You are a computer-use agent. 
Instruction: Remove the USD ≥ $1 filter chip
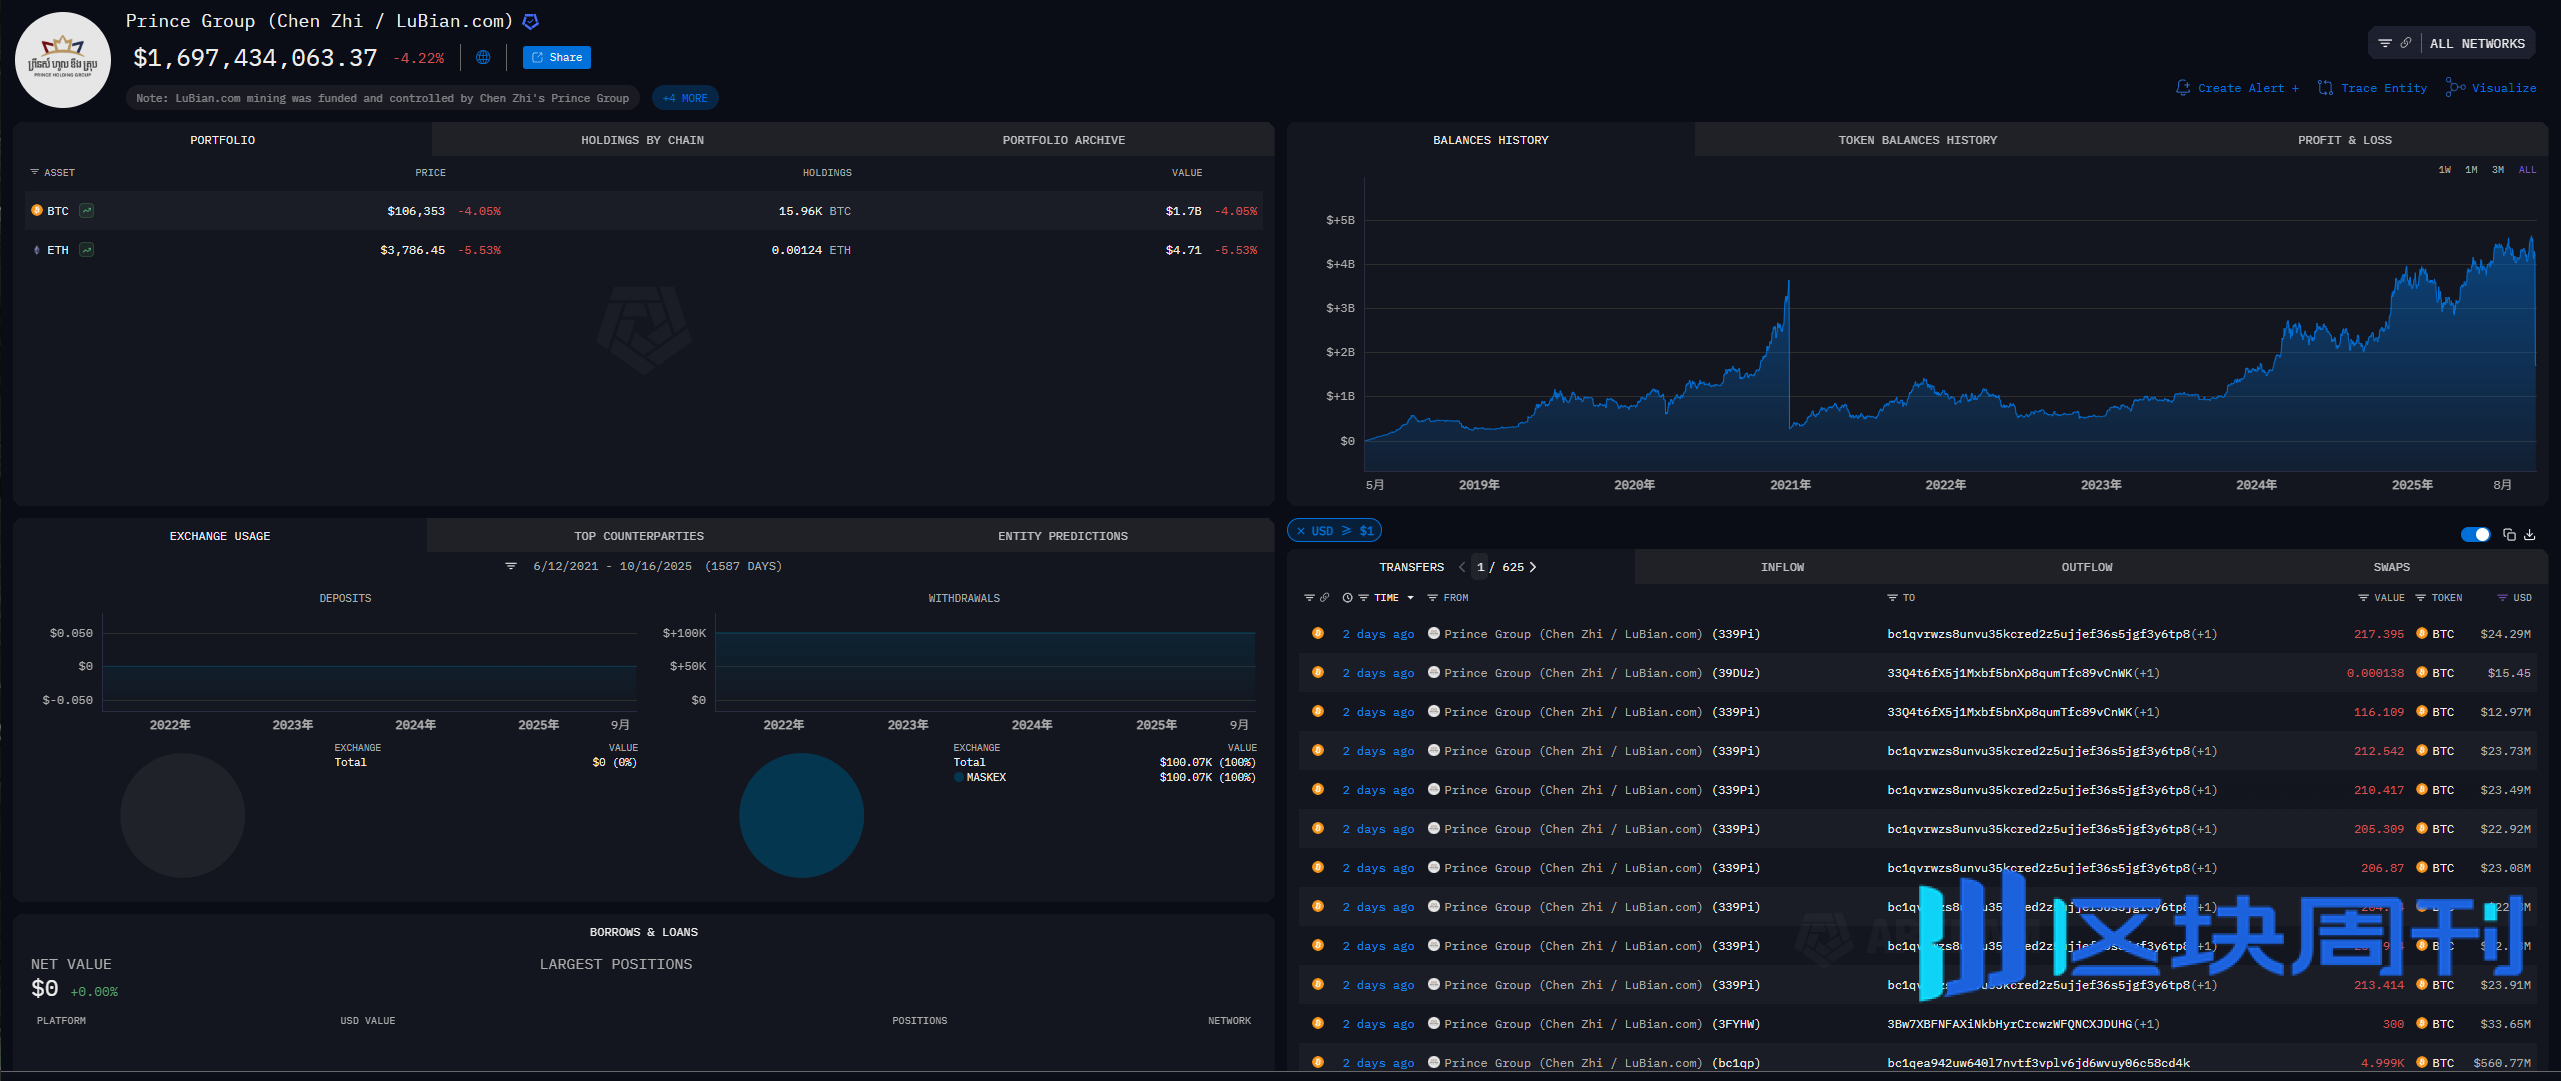[1301, 531]
